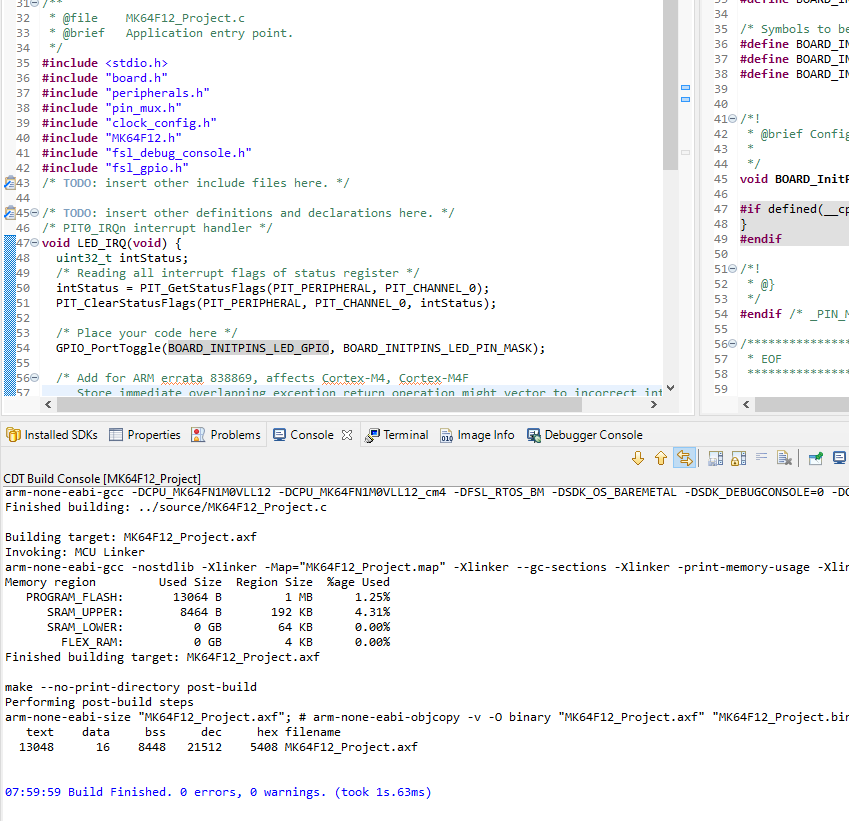This screenshot has height=821, width=849.
Task: Jump to next error in console
Action: (638, 458)
